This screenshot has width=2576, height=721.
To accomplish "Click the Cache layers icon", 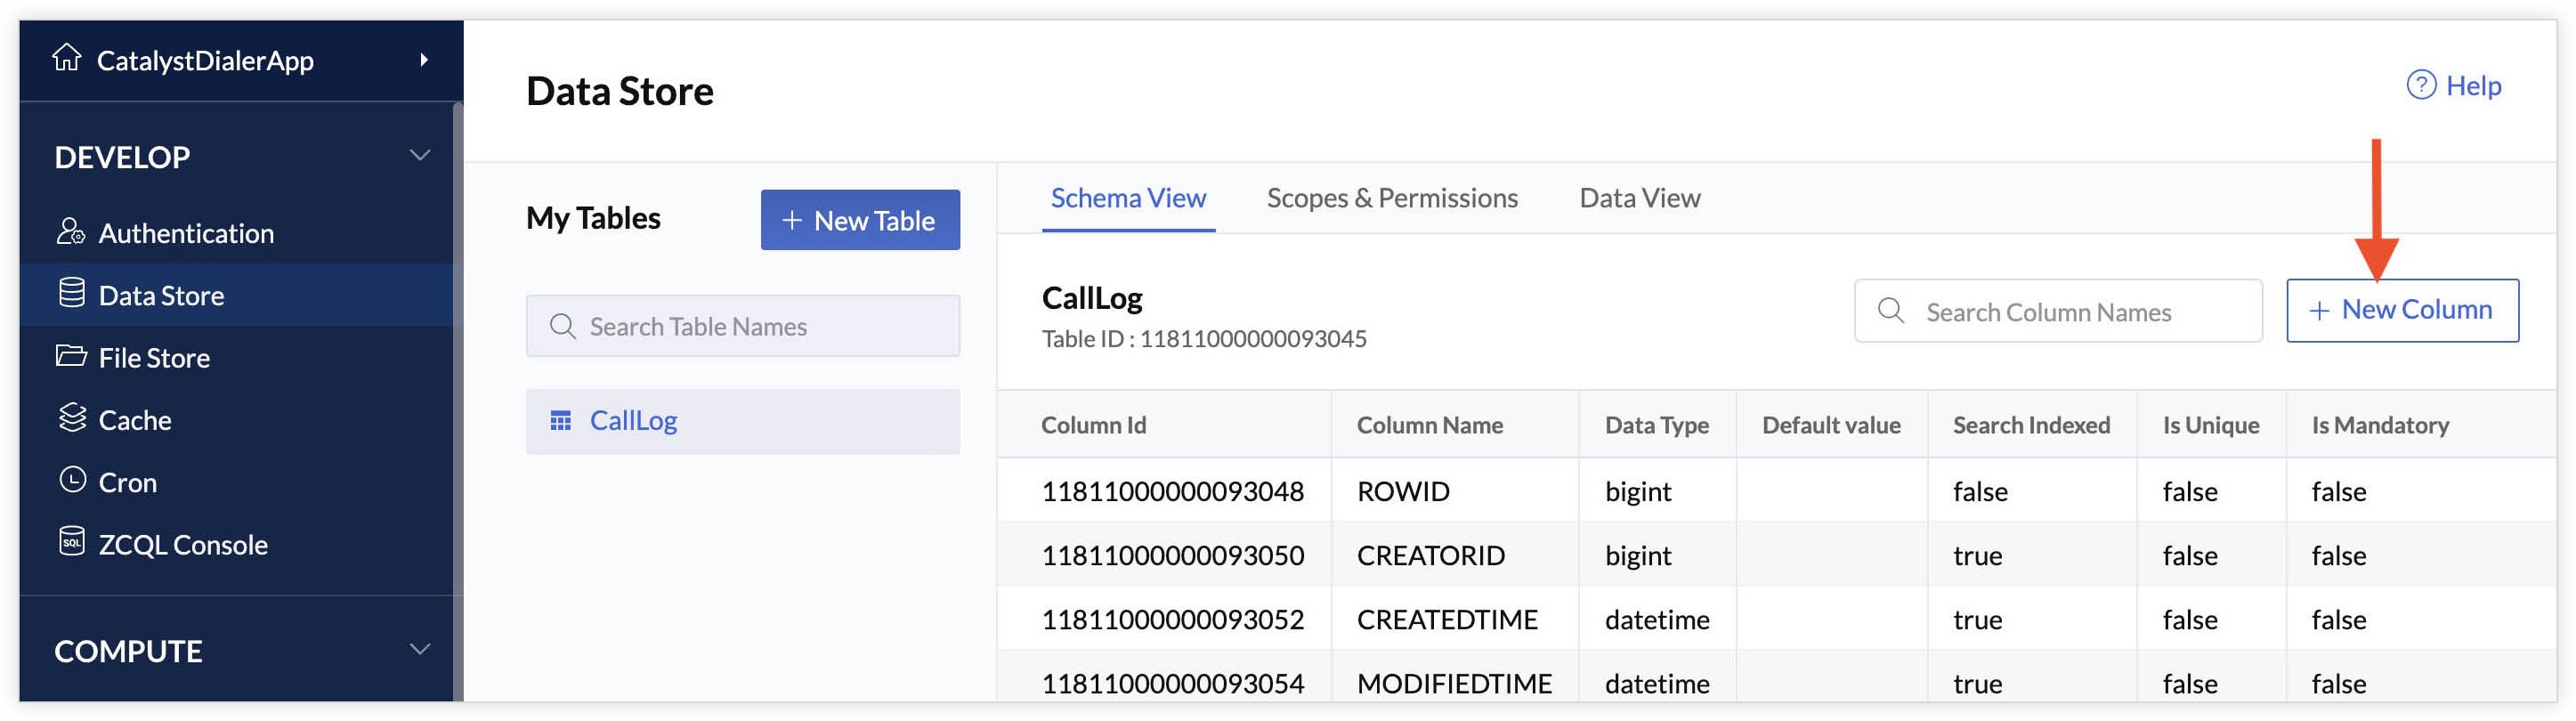I will (x=71, y=418).
